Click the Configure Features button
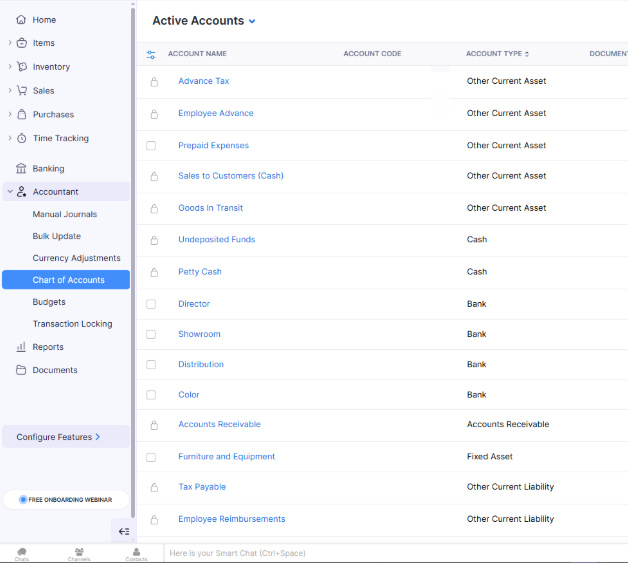Image resolution: width=628 pixels, height=572 pixels. 59,437
